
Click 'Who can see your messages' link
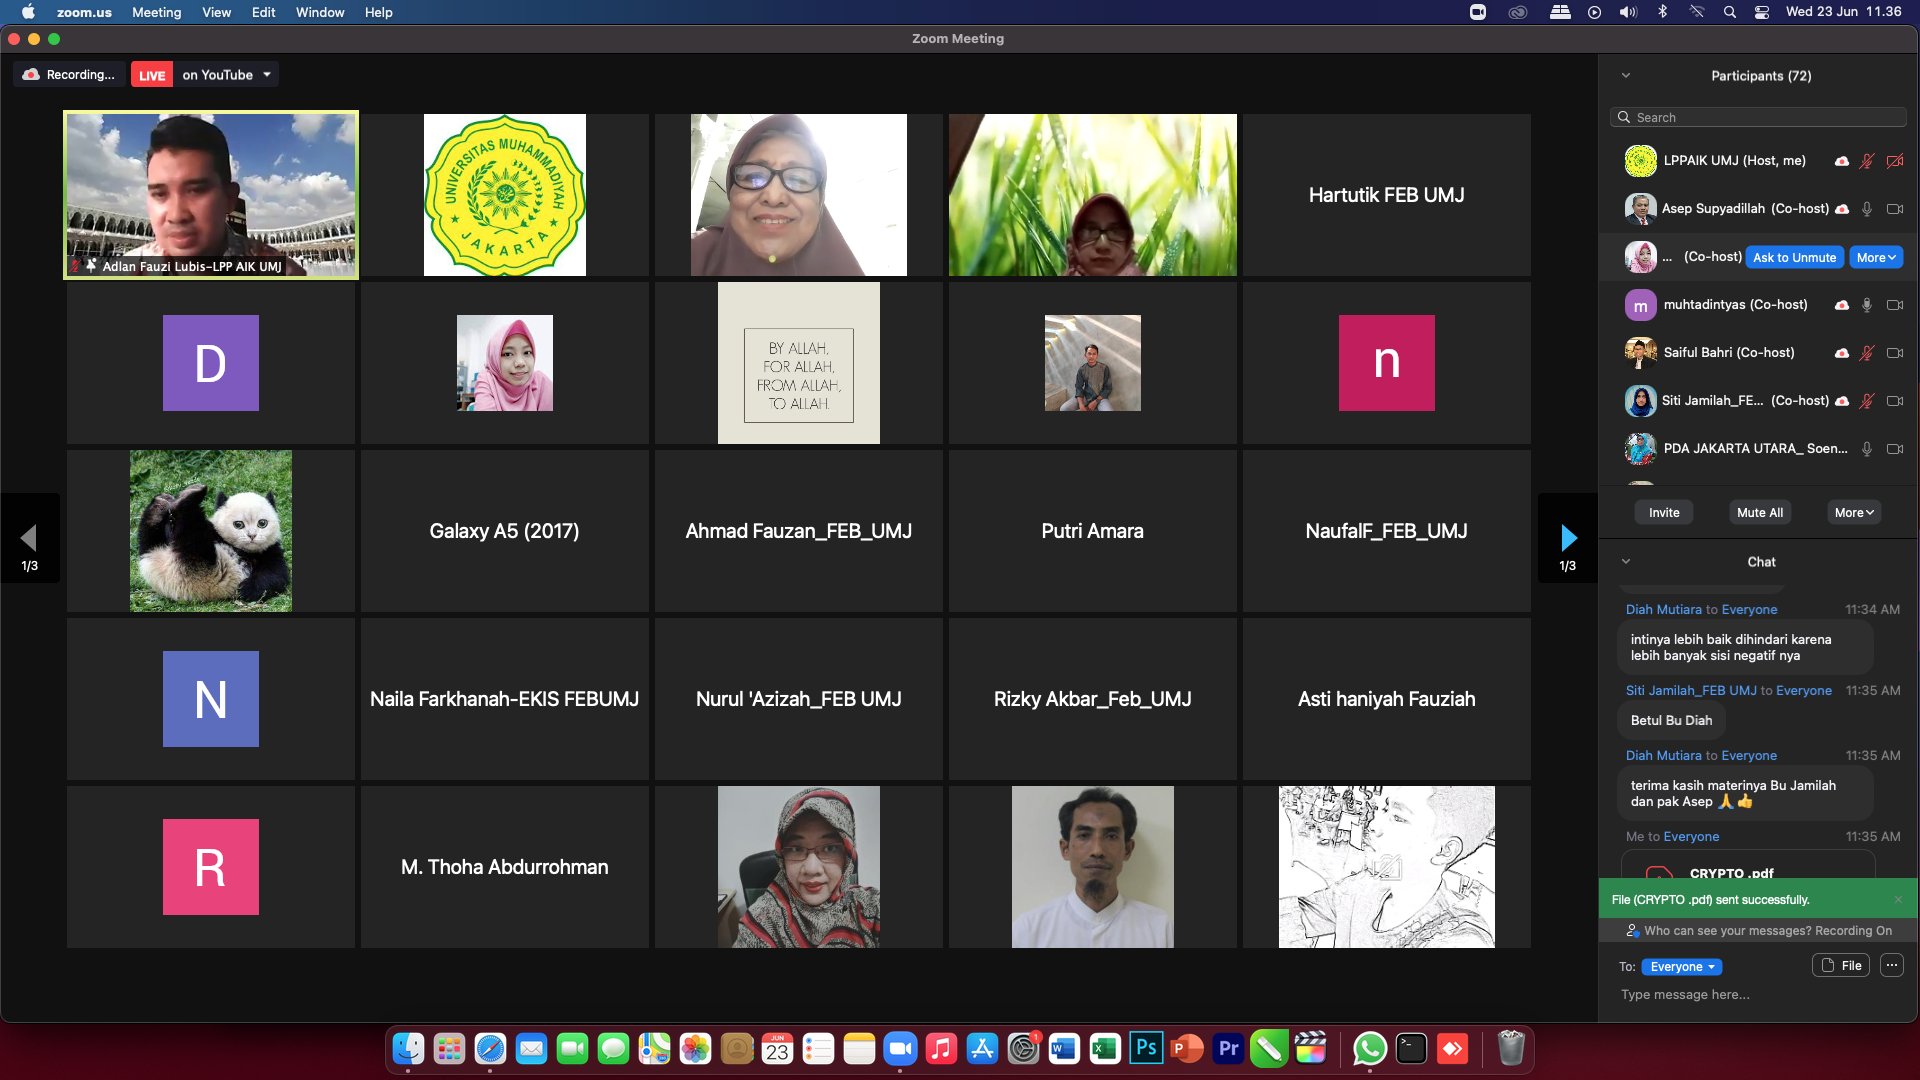pos(1768,930)
